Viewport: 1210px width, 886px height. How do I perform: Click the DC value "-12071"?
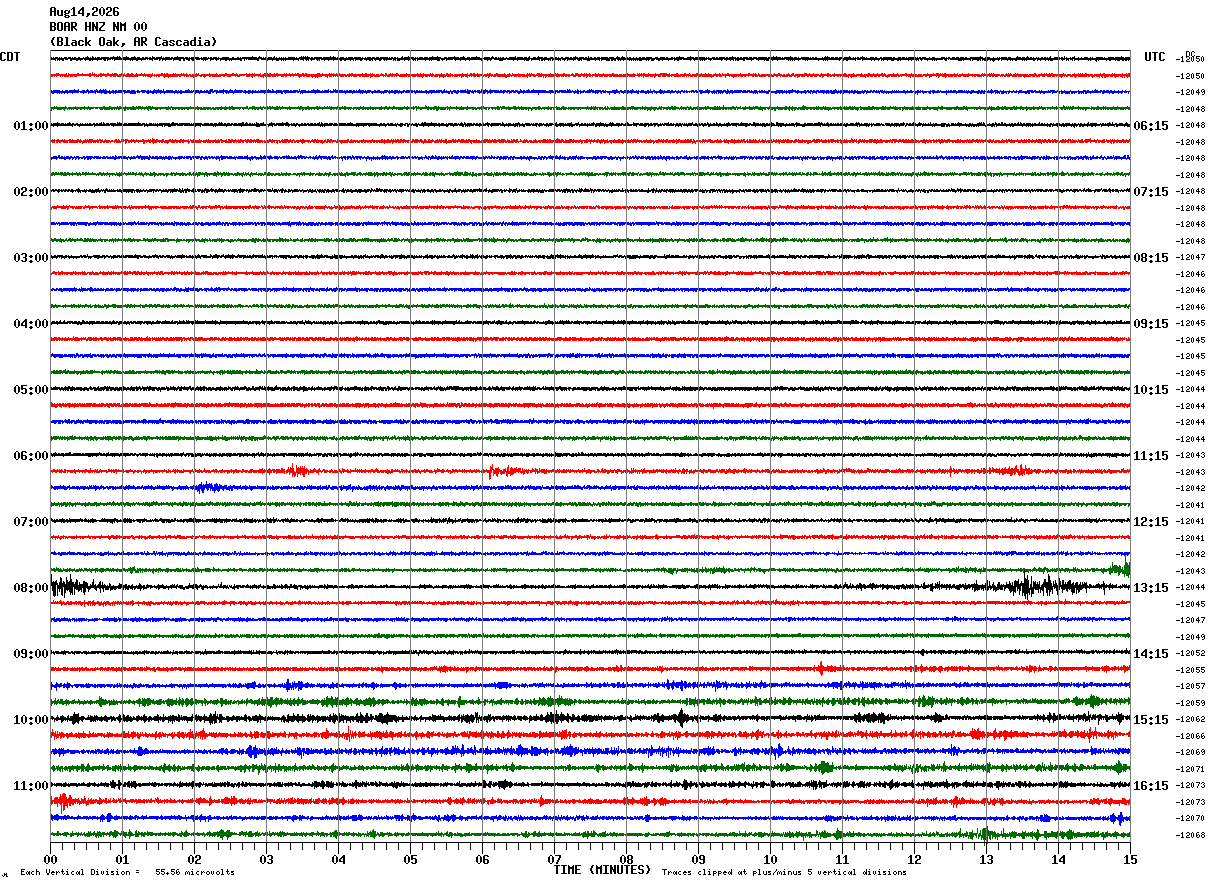pos(1191,769)
